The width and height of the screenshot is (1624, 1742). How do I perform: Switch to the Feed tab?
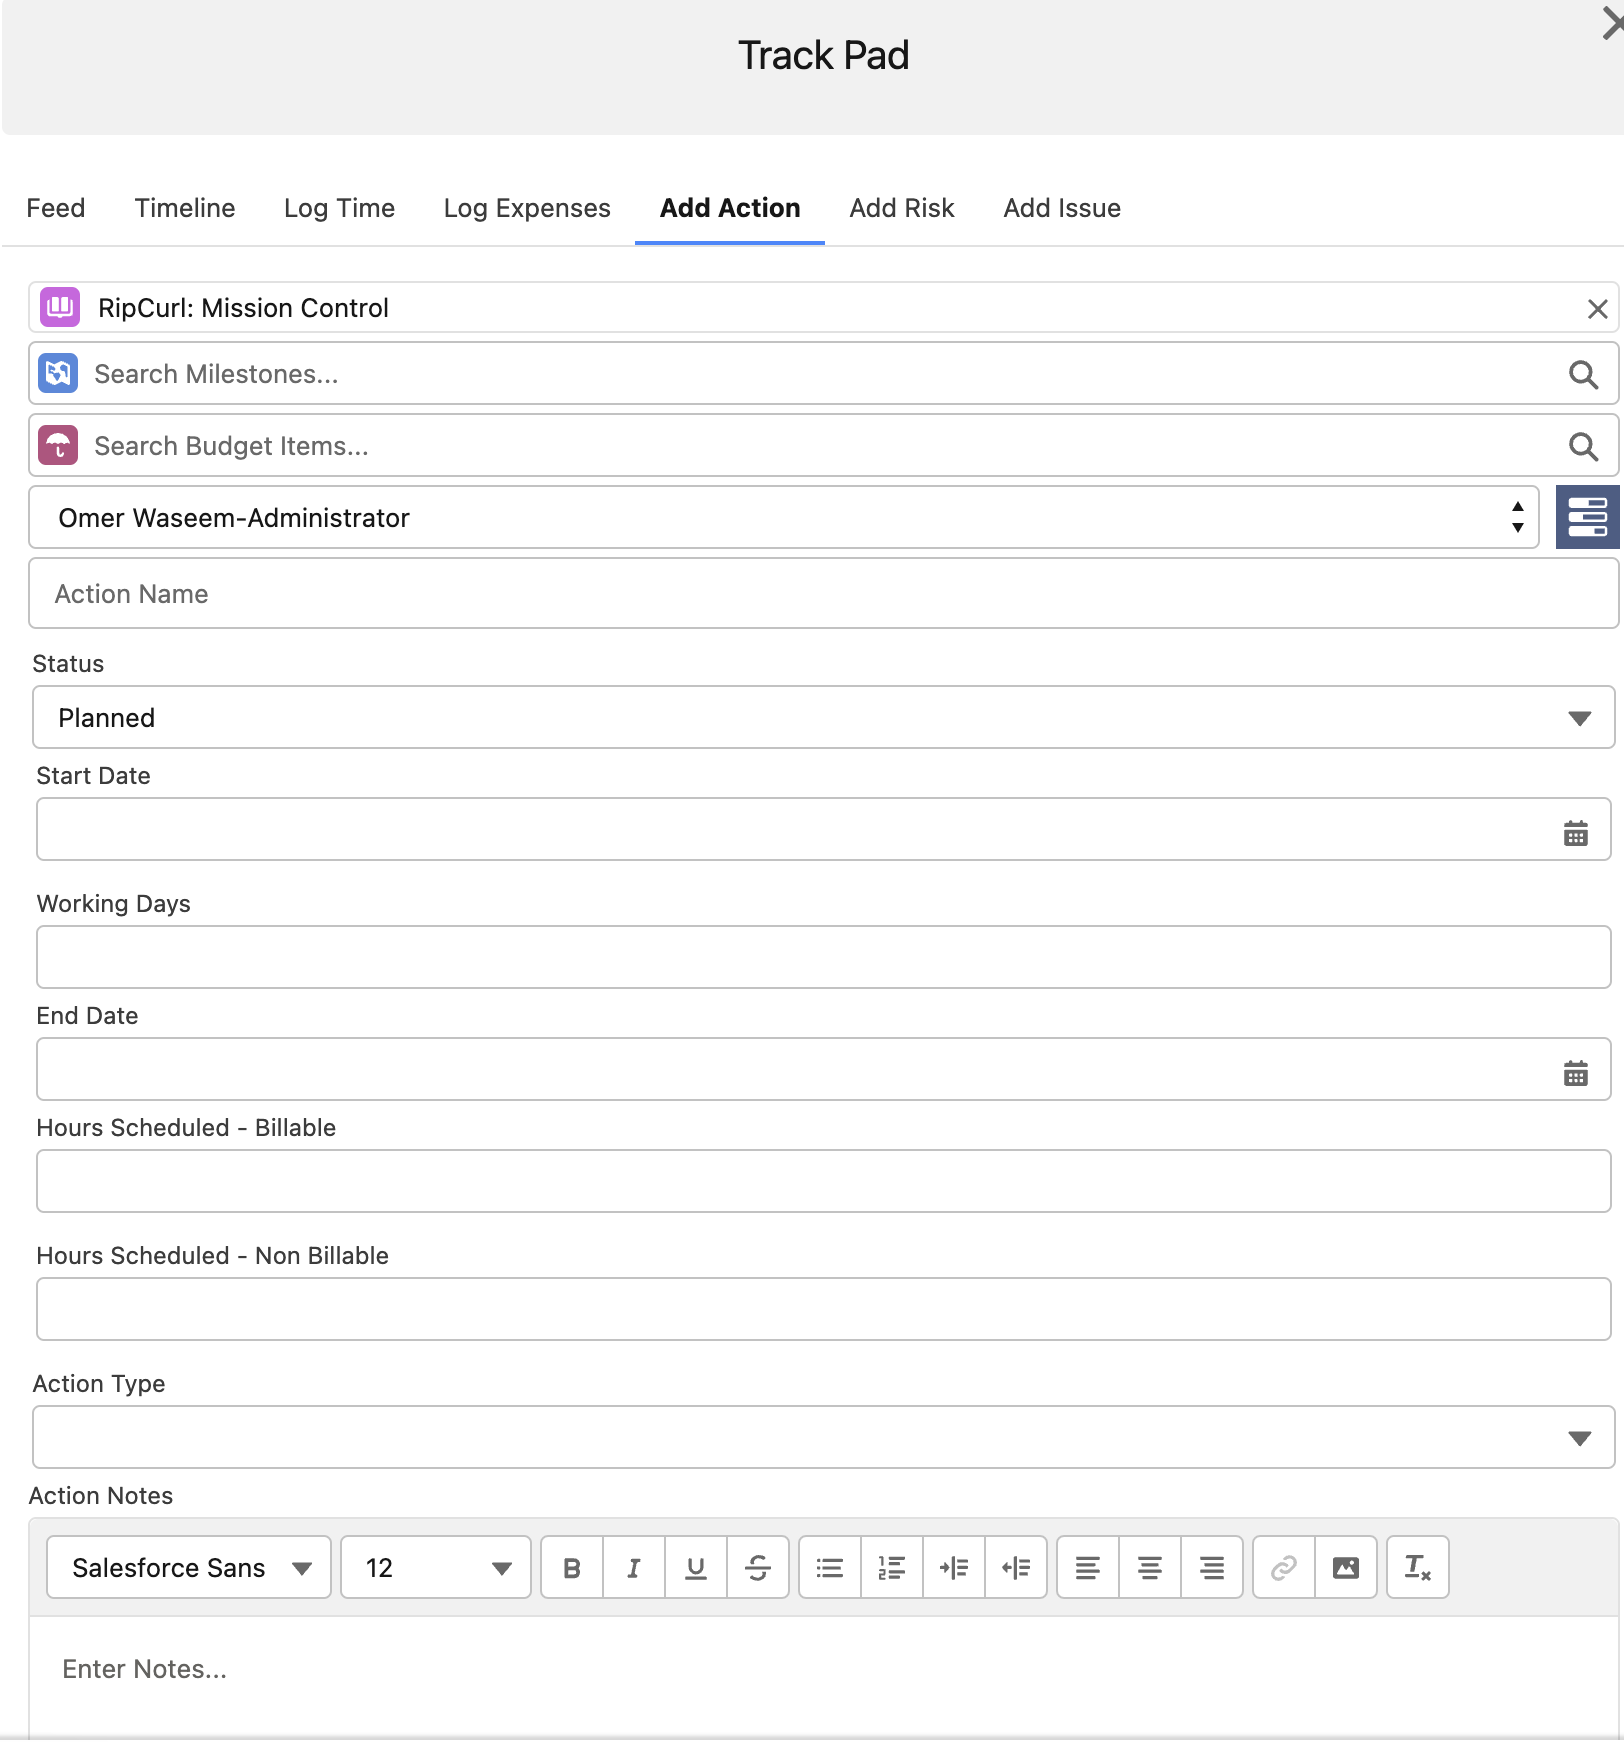pos(56,208)
